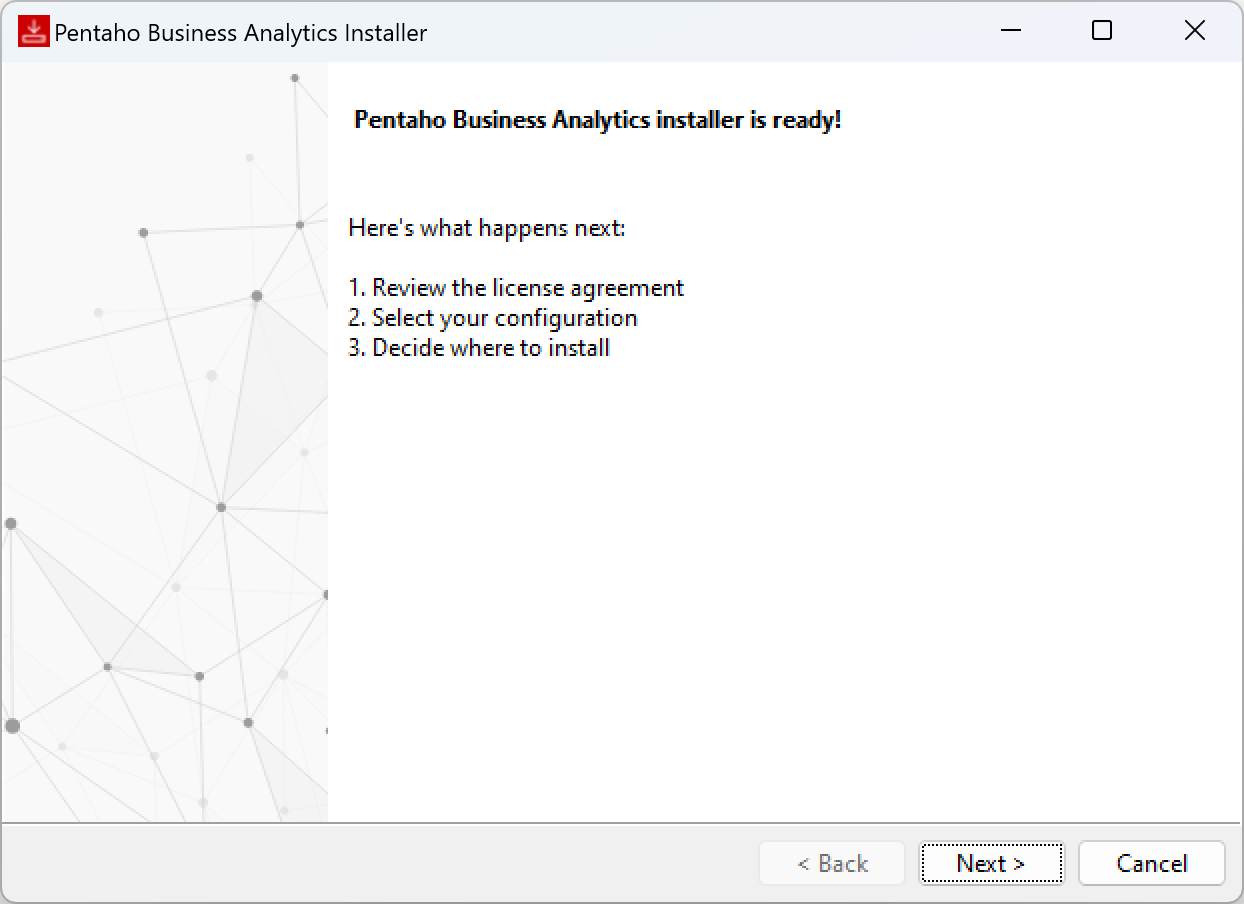The image size is (1244, 904).
Task: Click the "Here's what happens next:" text
Action: (x=487, y=228)
